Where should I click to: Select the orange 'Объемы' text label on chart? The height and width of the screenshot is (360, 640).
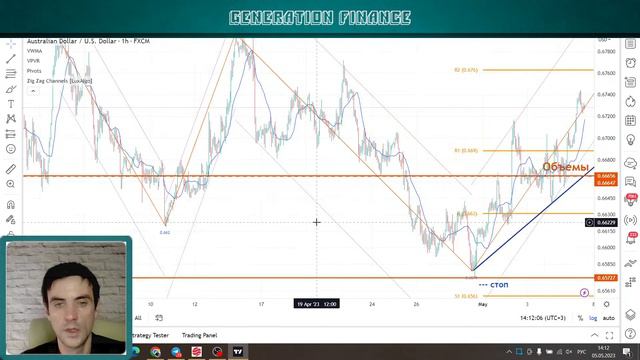point(565,167)
